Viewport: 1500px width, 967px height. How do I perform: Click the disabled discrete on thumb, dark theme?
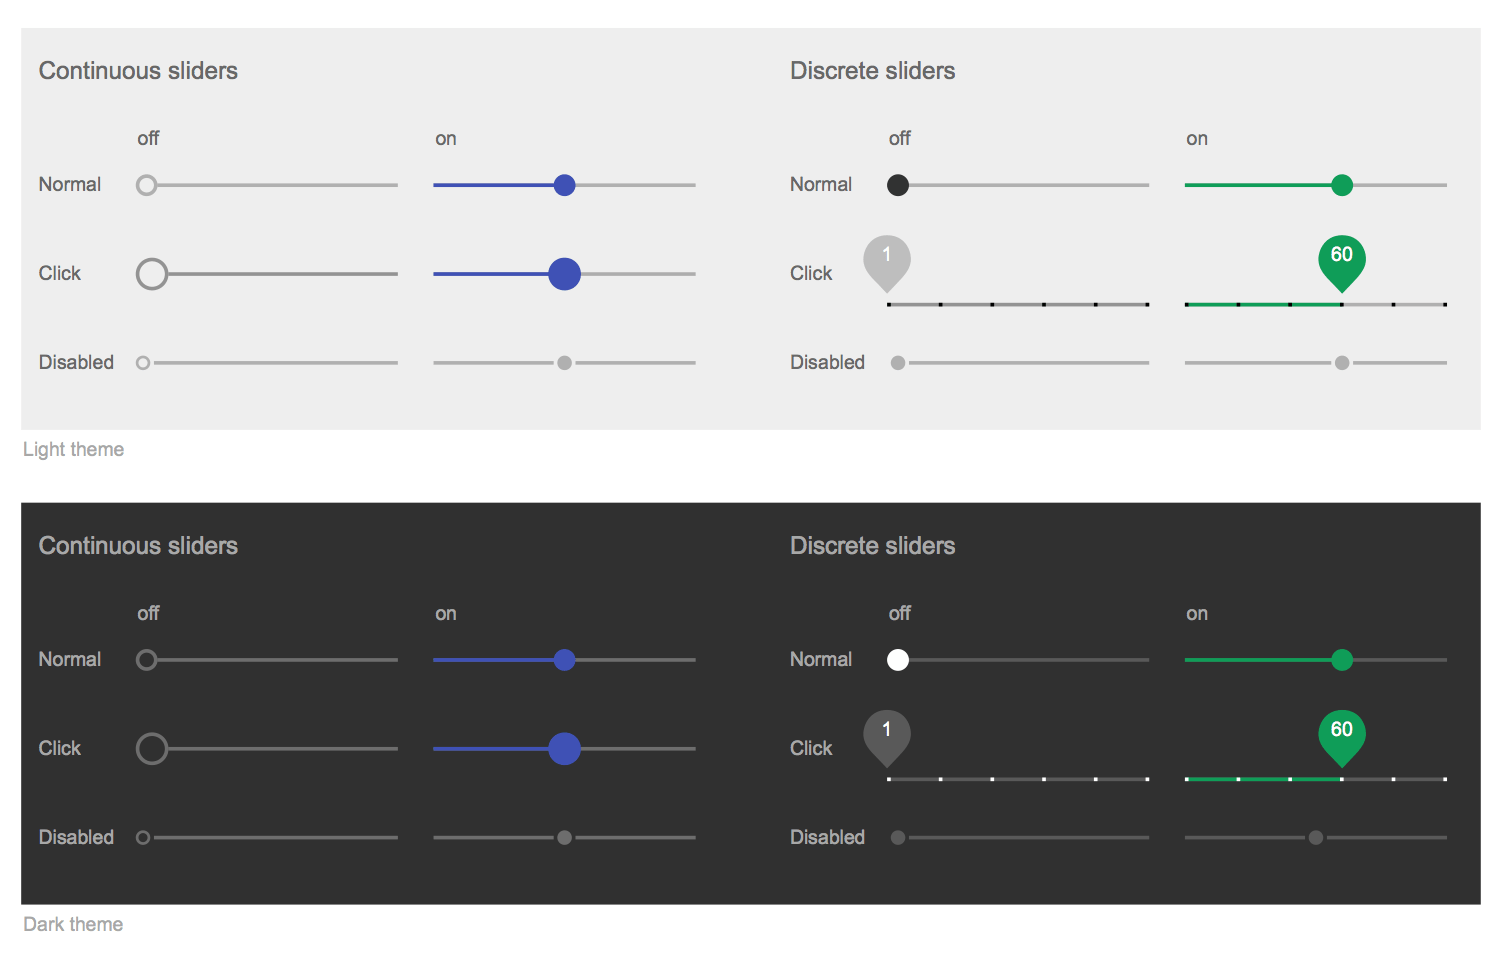tap(1316, 838)
